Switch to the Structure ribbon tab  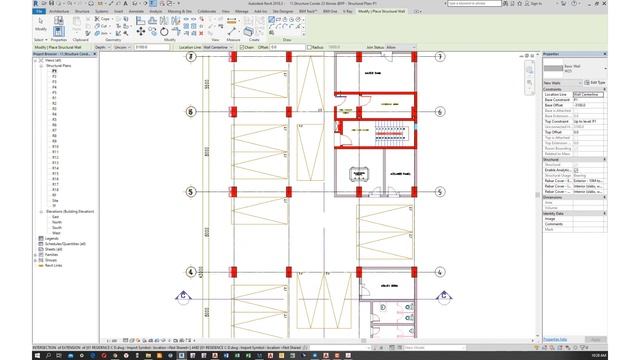point(82,11)
